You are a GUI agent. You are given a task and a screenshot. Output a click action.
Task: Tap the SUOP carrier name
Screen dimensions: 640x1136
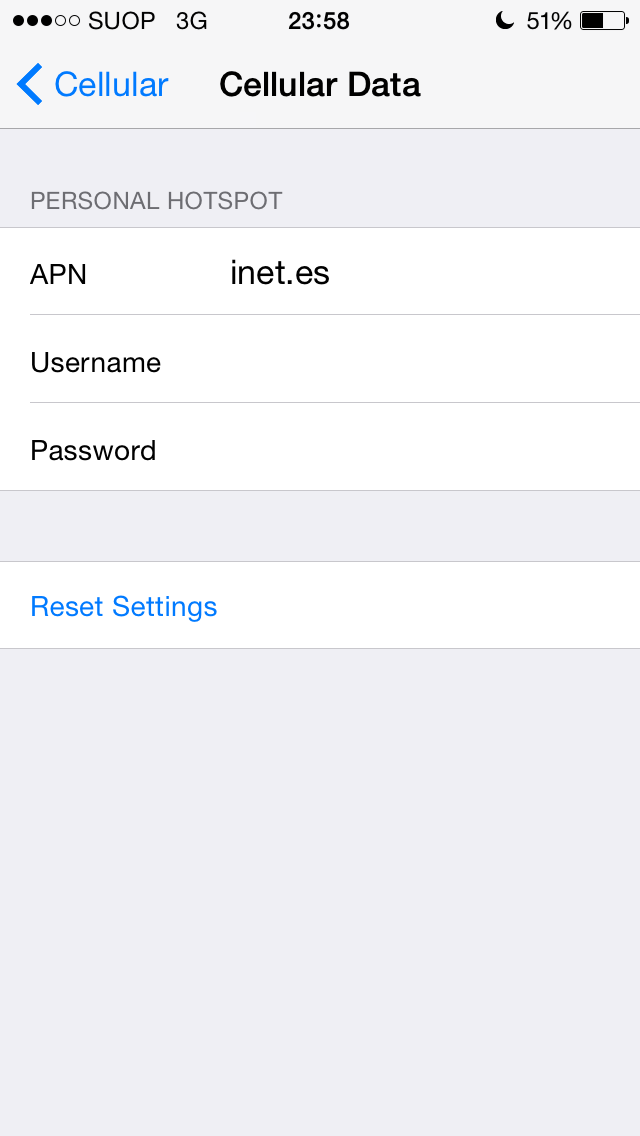tap(121, 22)
